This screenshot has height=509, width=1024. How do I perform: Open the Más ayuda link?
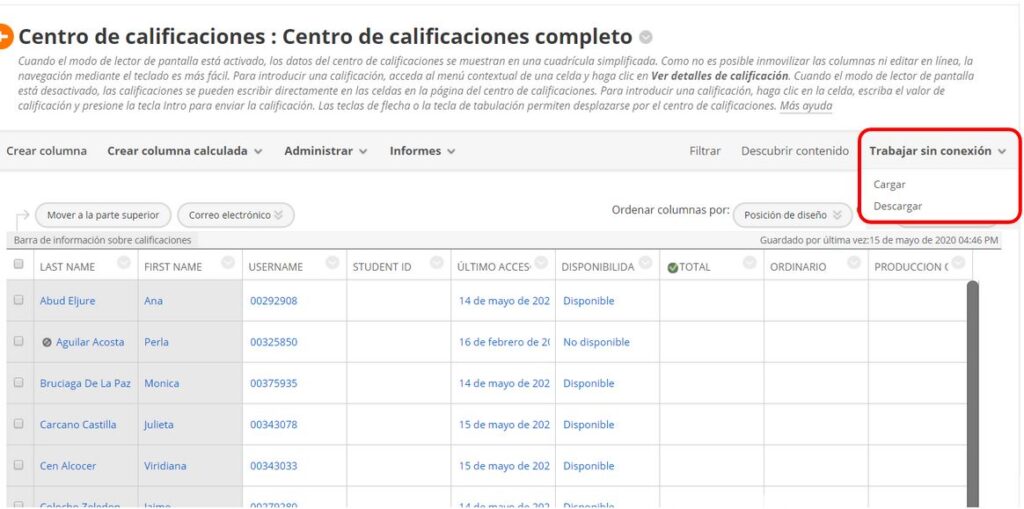805,106
